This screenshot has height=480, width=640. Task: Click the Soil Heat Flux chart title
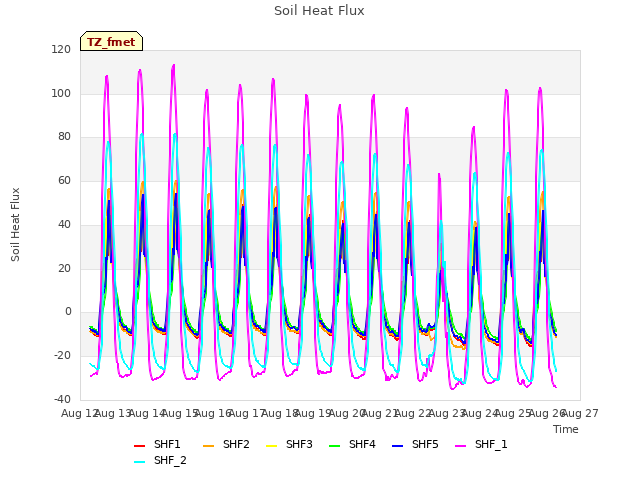pos(319,10)
